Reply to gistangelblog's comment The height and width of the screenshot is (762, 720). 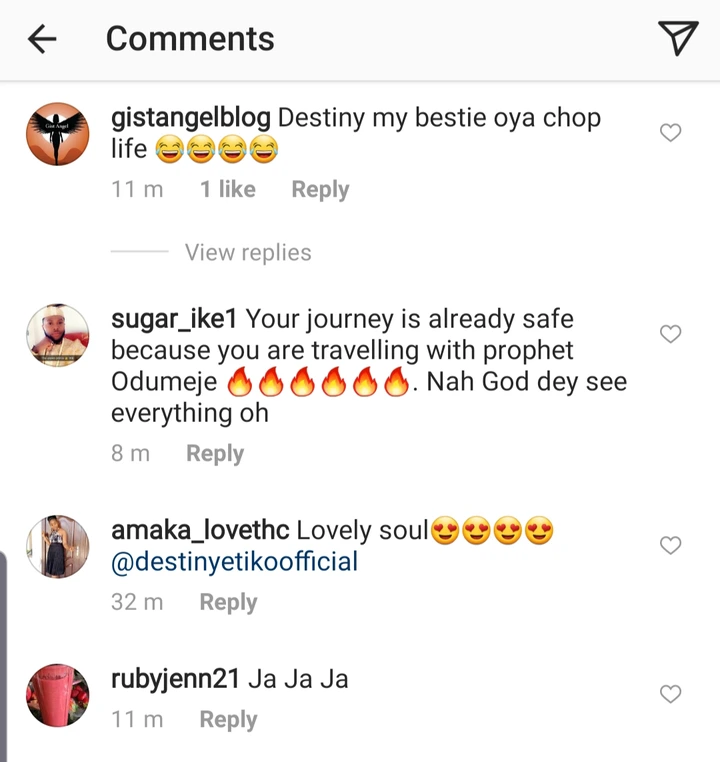[x=320, y=190]
